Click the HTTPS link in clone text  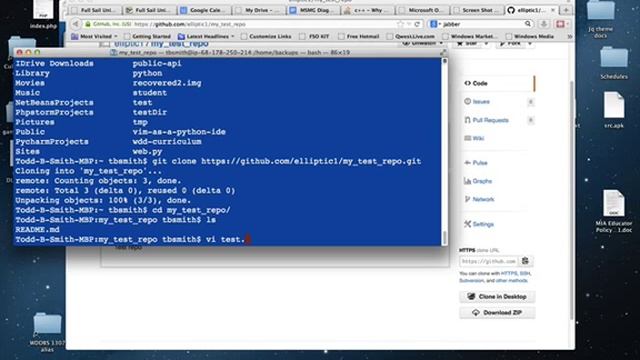point(509,273)
